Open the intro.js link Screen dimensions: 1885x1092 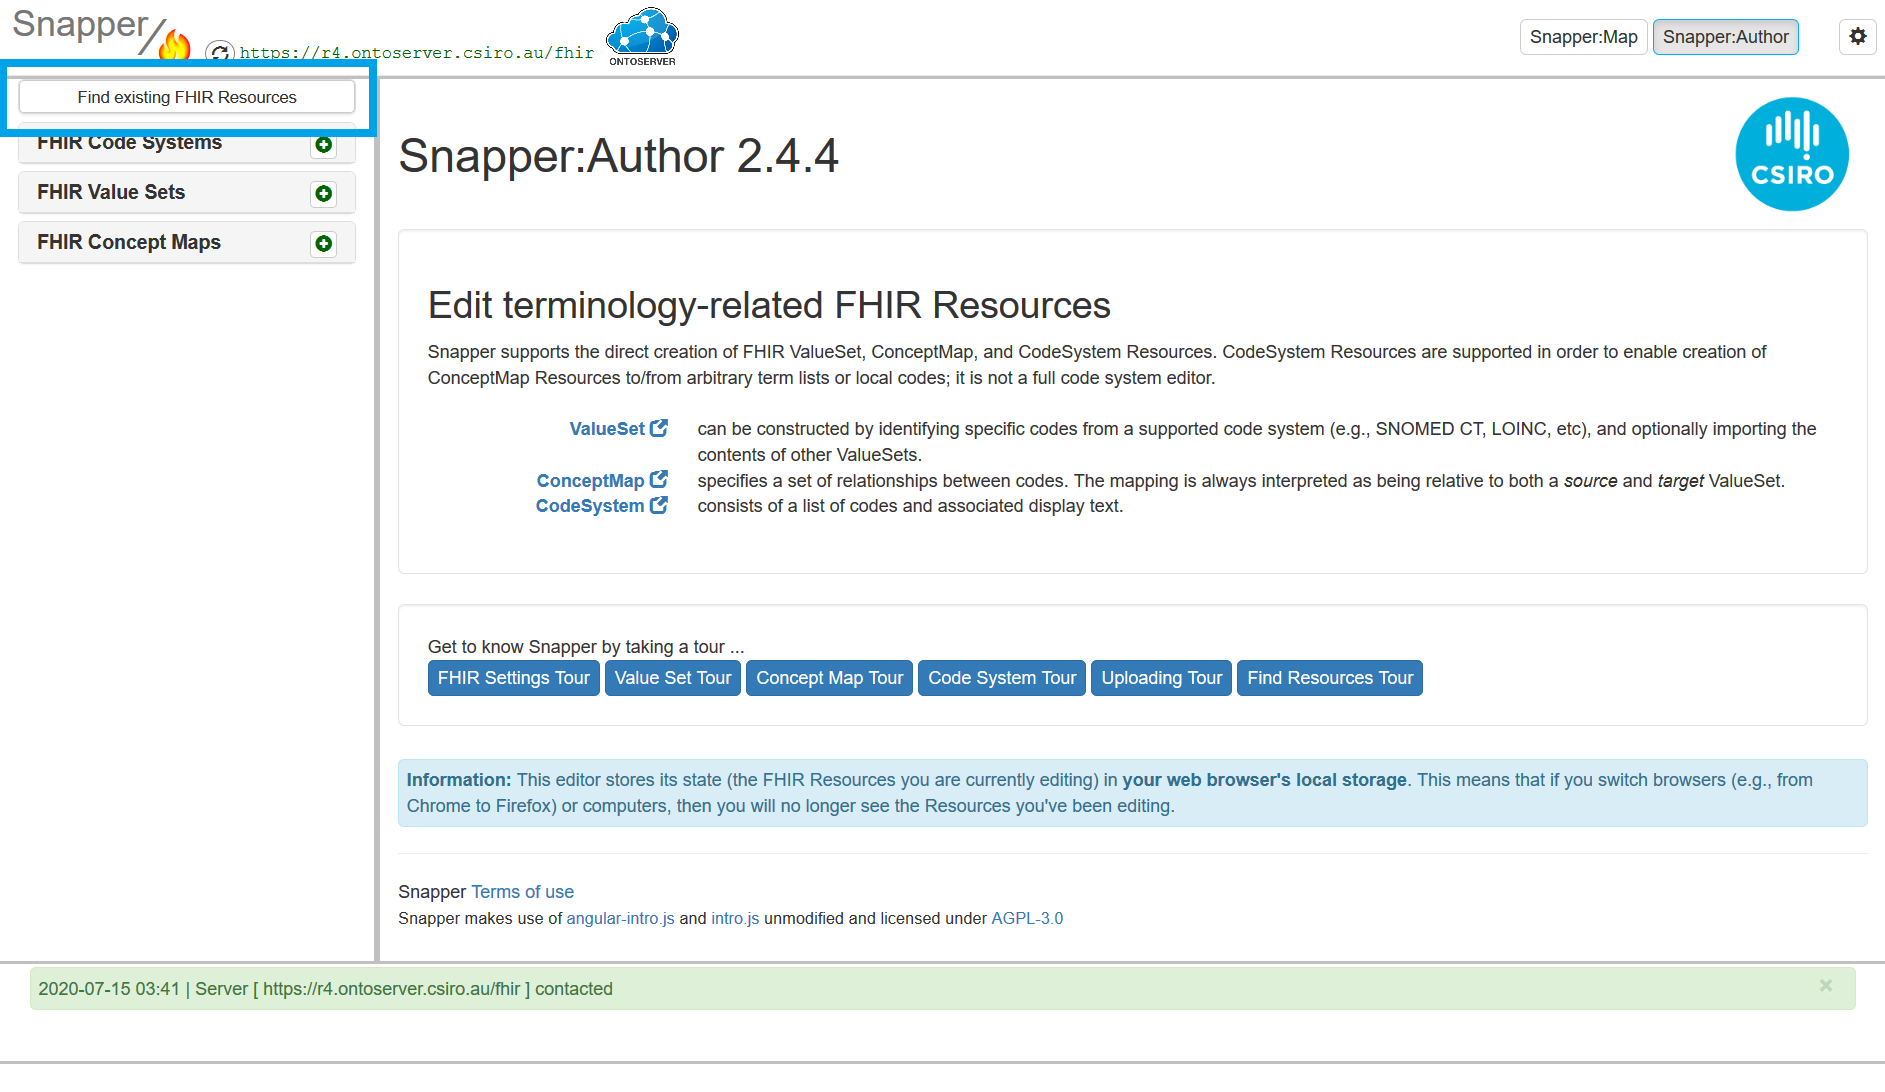click(735, 918)
